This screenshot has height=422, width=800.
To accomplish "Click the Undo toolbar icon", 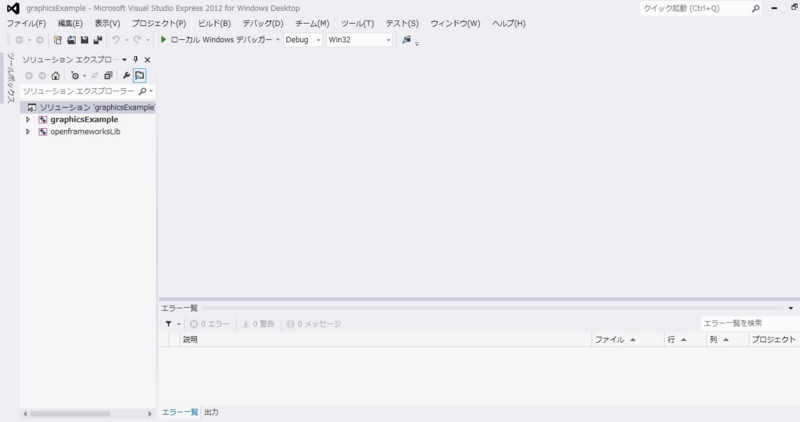I will point(116,40).
